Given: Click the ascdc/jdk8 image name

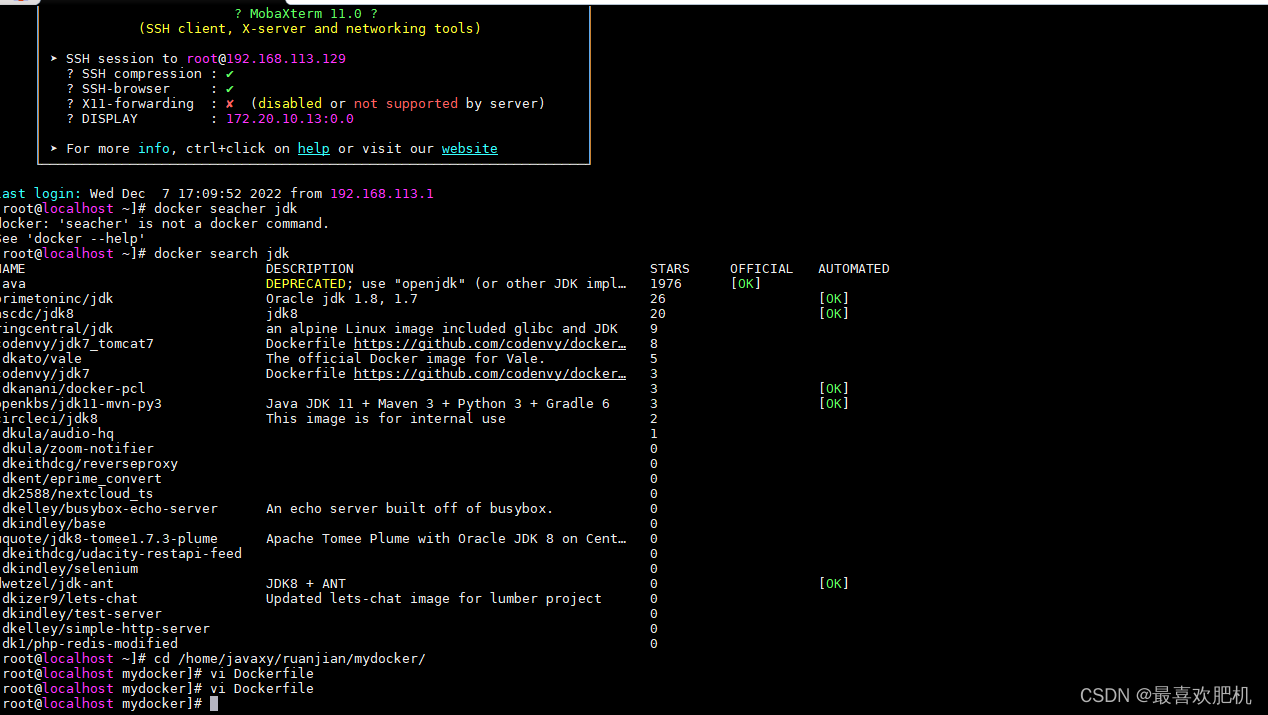Looking at the screenshot, I should pyautogui.click(x=37, y=313).
